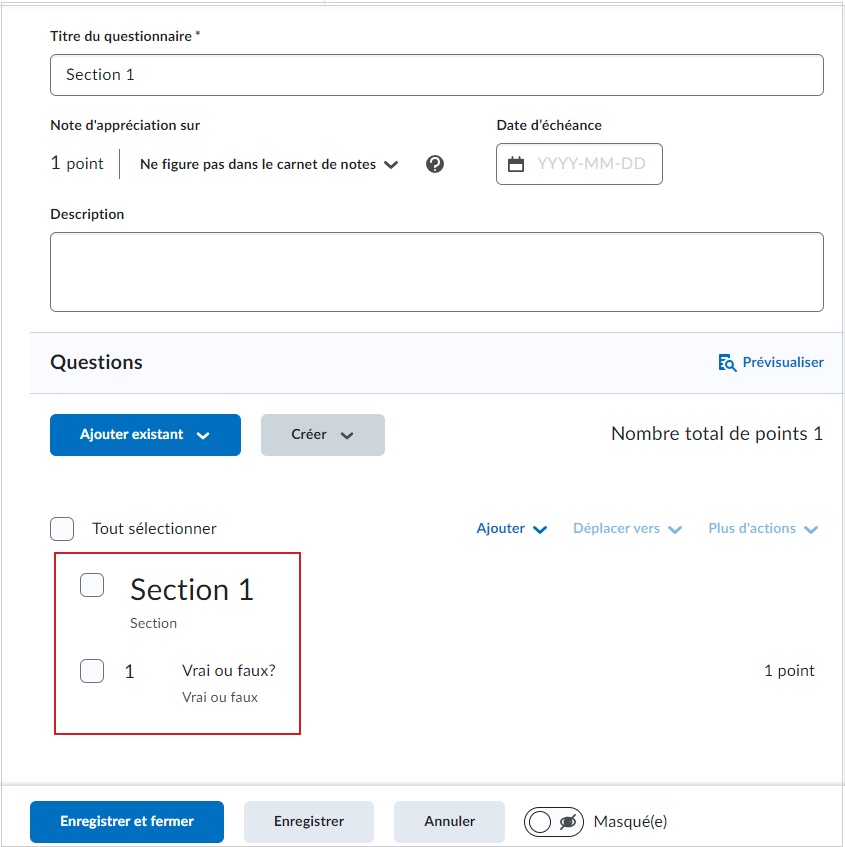Check the Section 1 checkbox
The height and width of the screenshot is (847, 845).
point(92,585)
